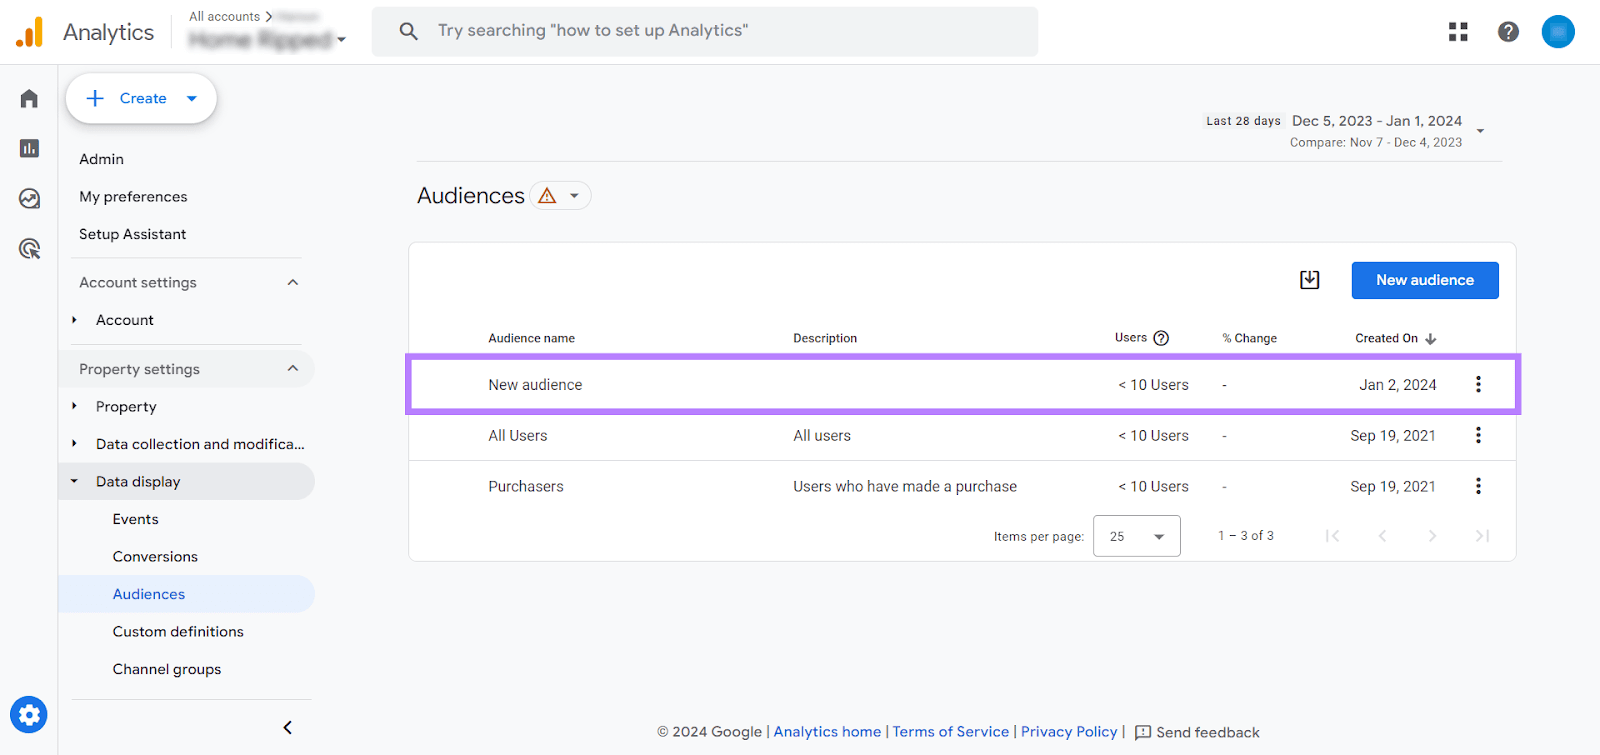Screen dimensions: 1600x755
Task: Open the Google apps grid icon
Action: (1458, 32)
